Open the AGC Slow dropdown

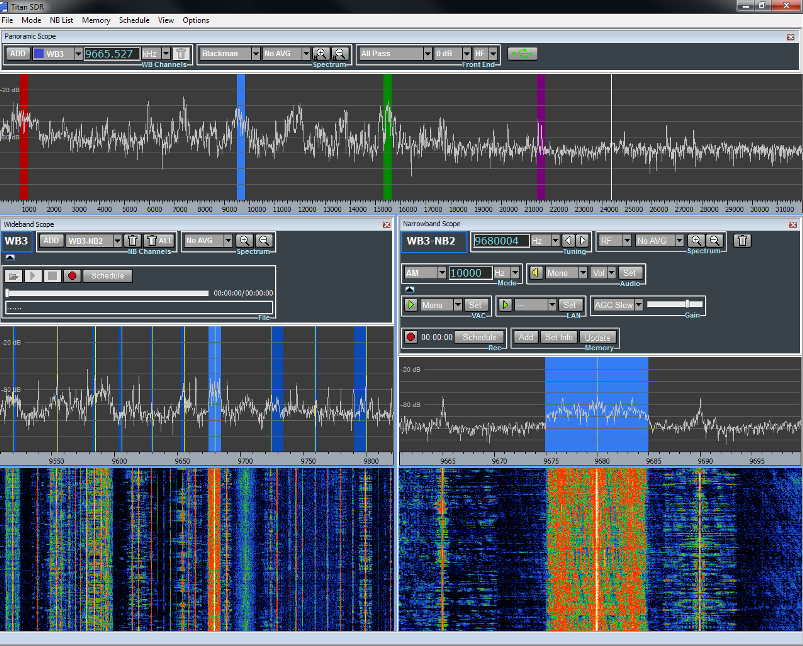(x=638, y=305)
